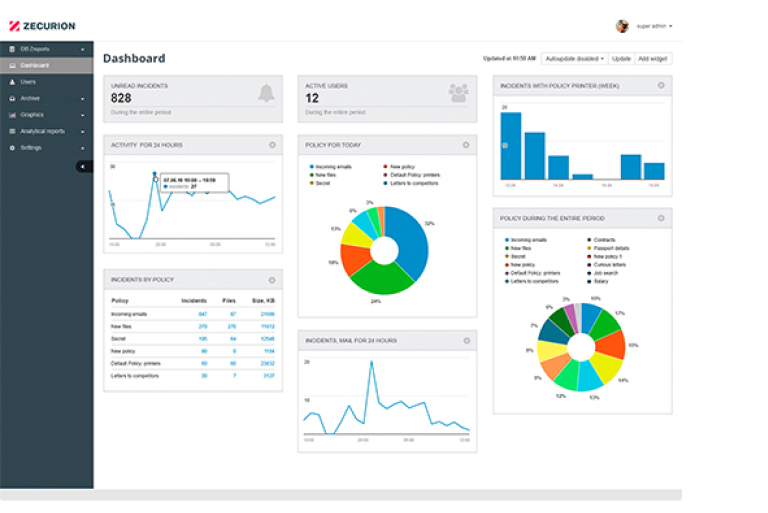Toggle Job search legend in entire period chart
The image size is (768, 513).
click(602, 273)
